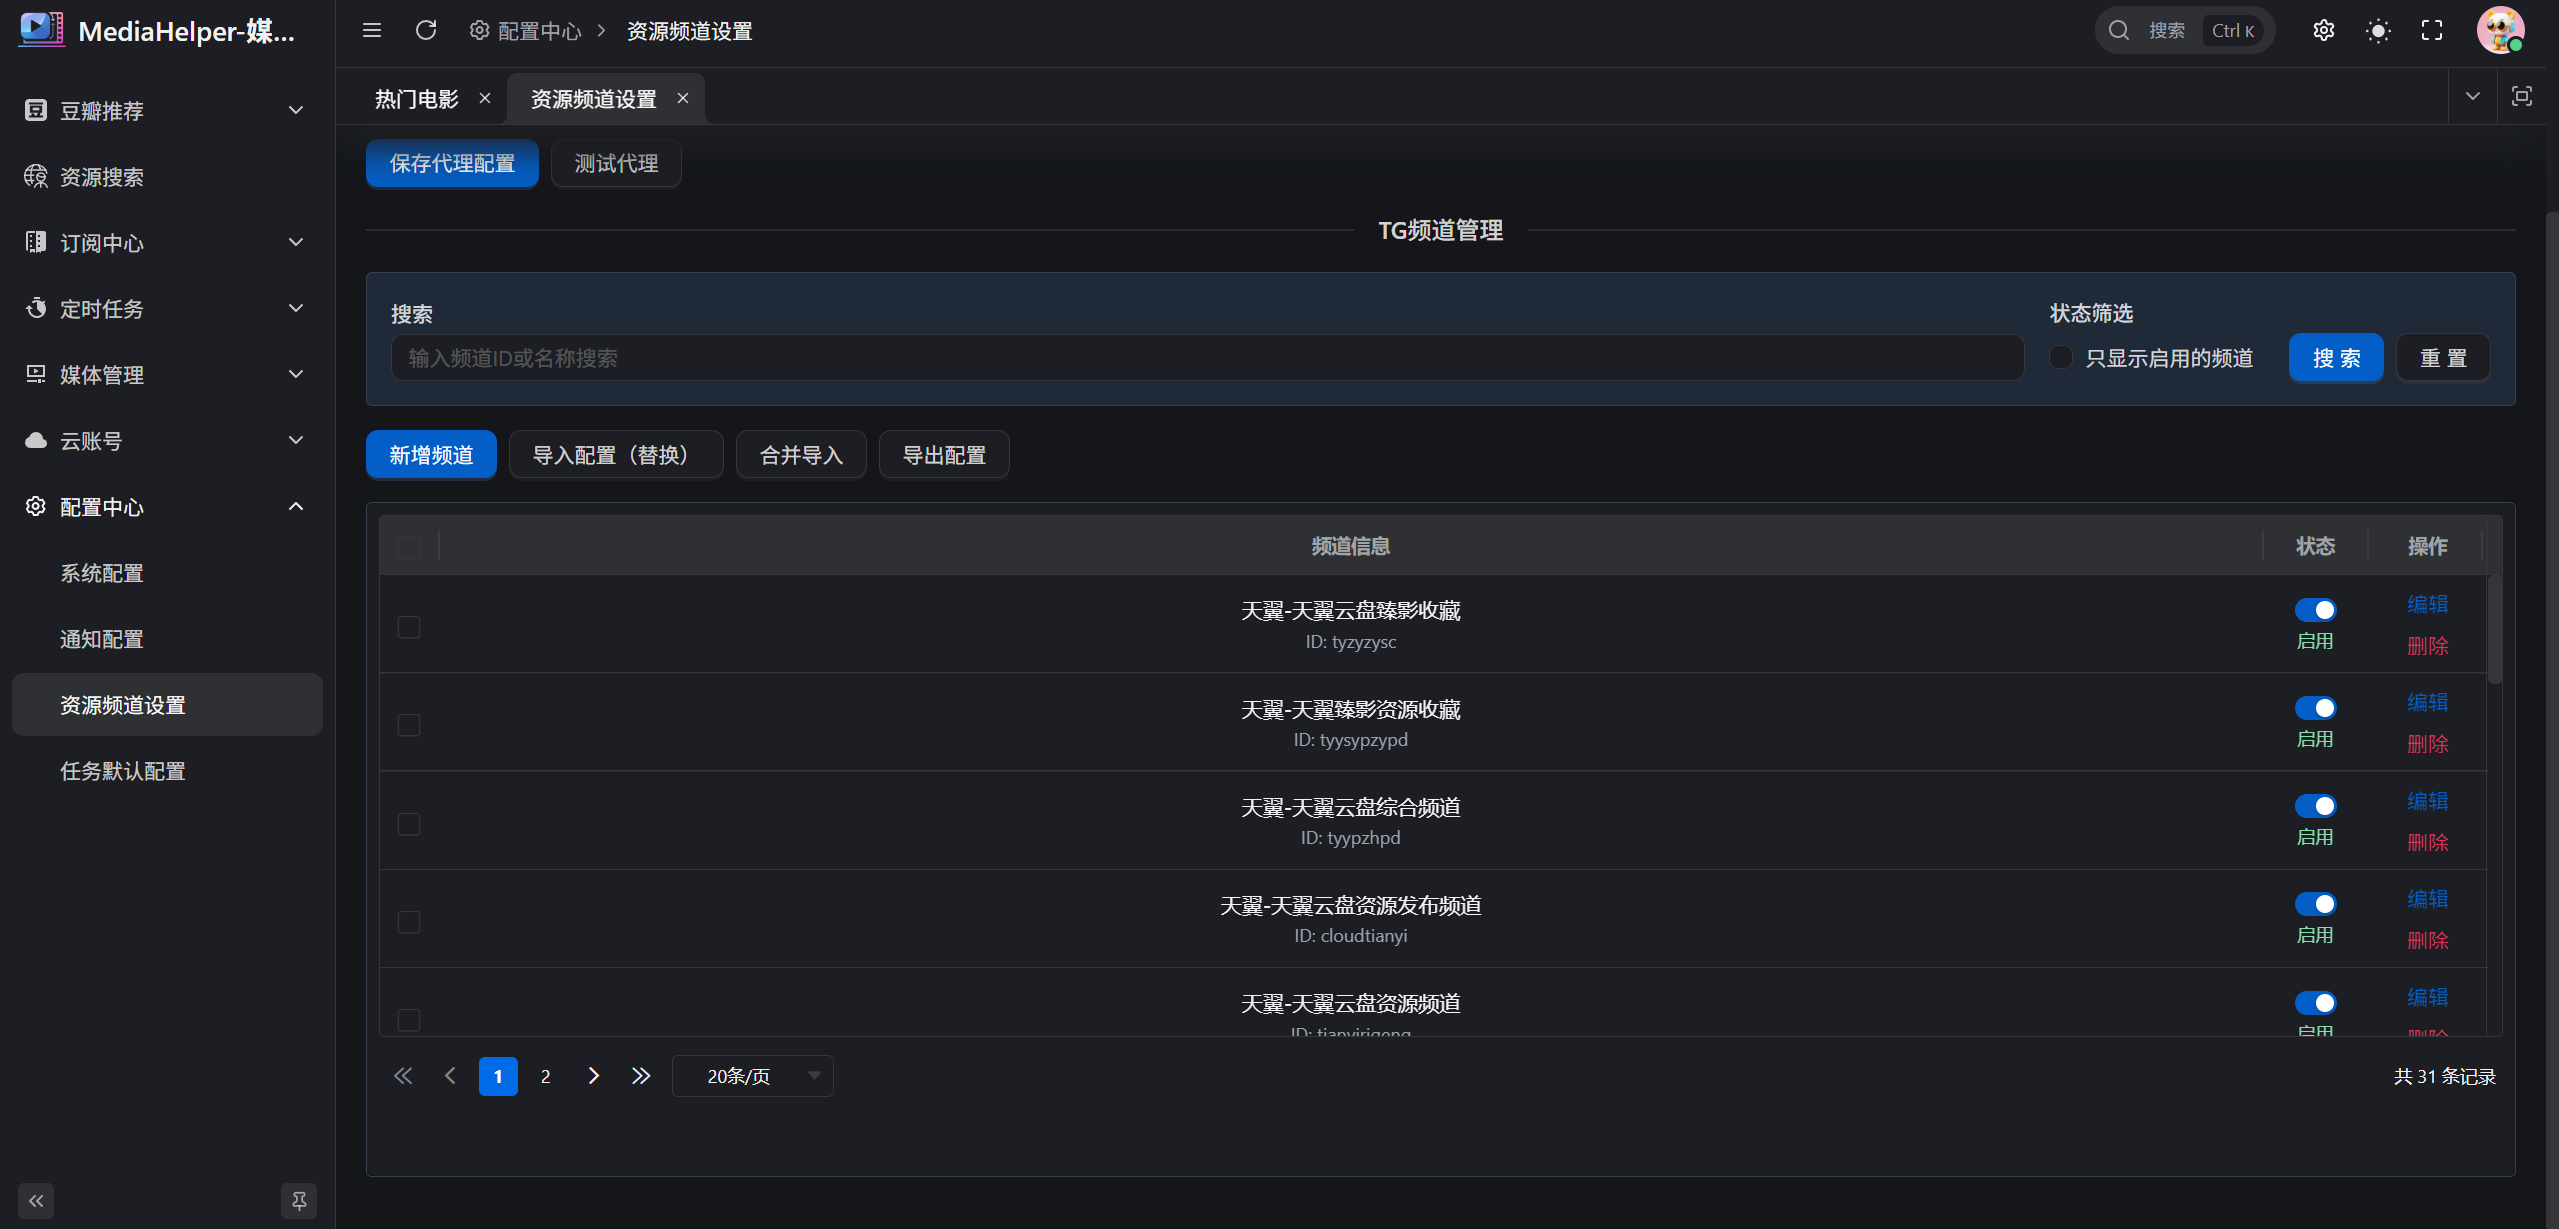Click the channel ID search input field
Viewport: 2559px width, 1229px height.
click(x=1207, y=358)
